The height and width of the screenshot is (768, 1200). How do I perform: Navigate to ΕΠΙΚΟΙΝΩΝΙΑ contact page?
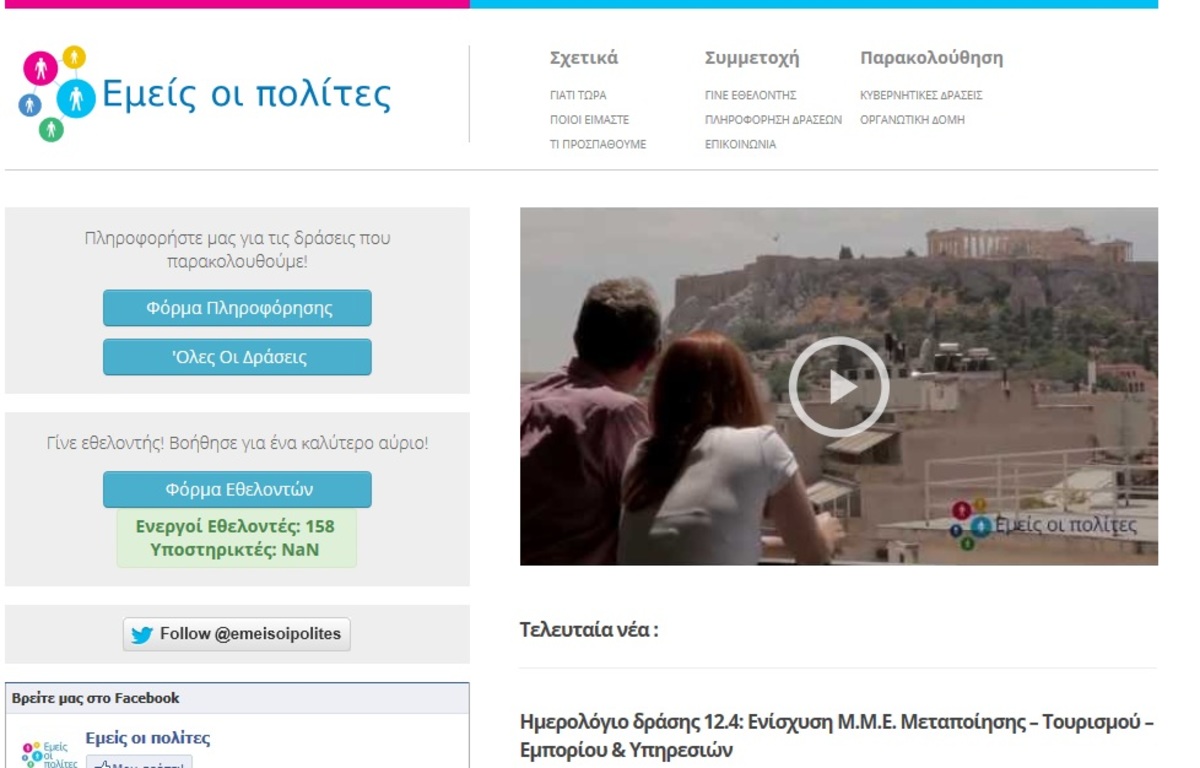coord(740,144)
